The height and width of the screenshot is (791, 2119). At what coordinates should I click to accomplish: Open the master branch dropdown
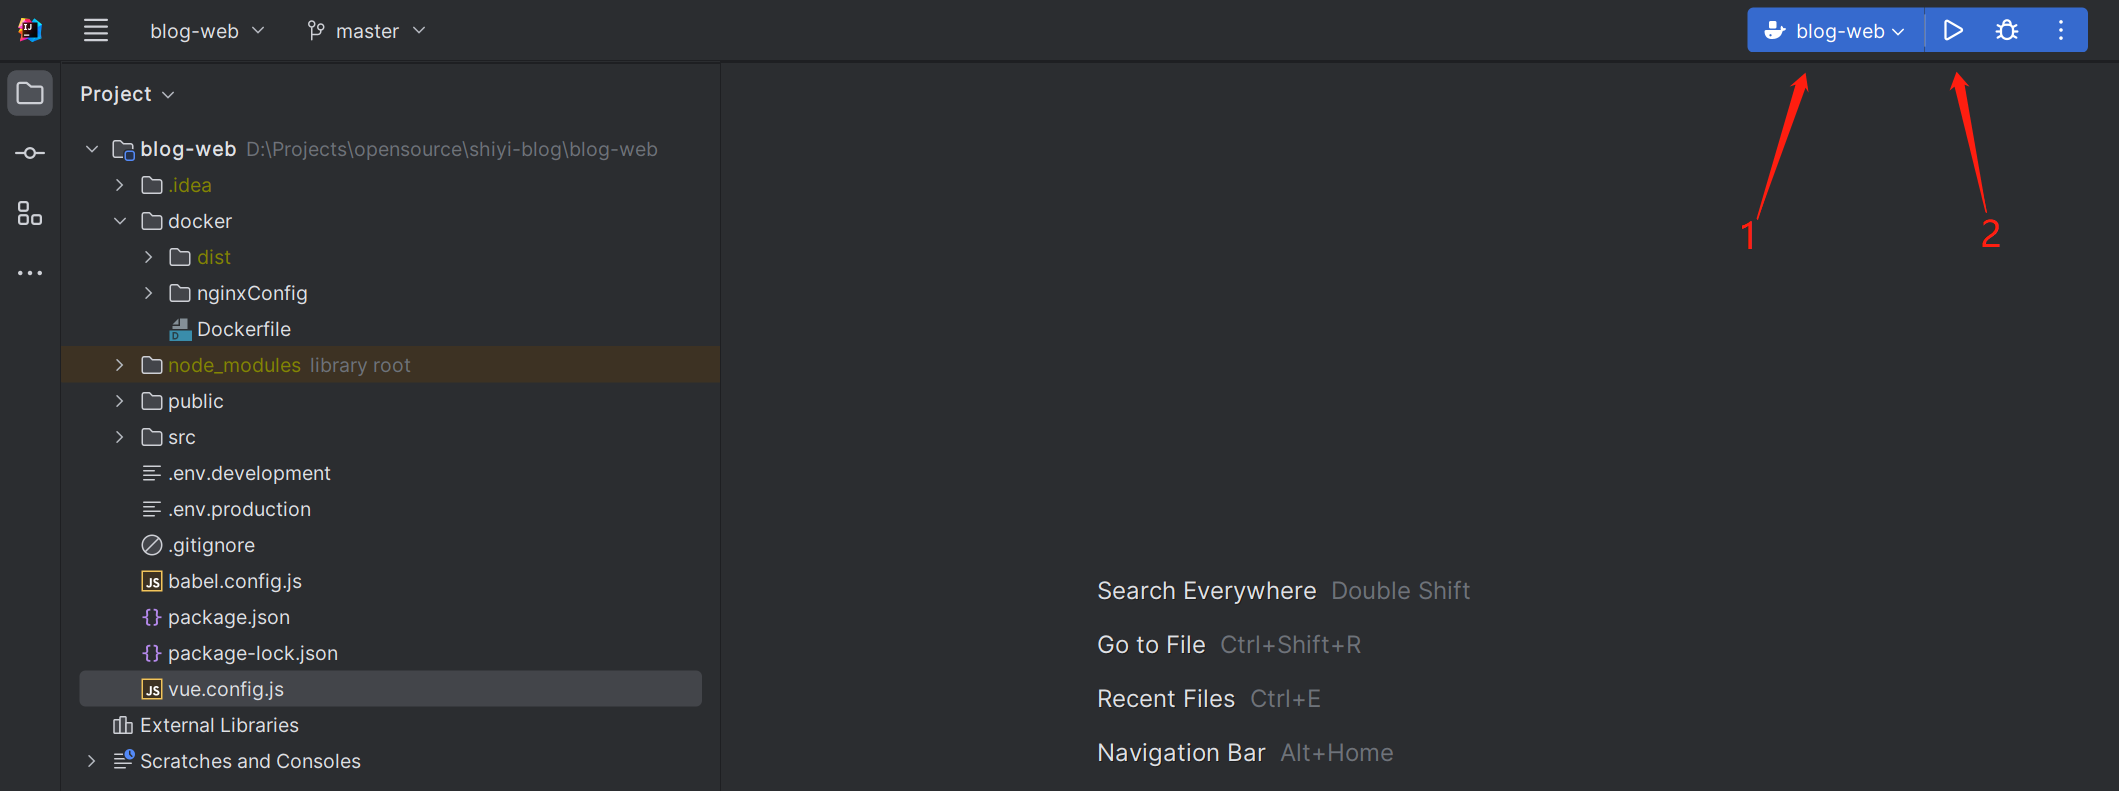[366, 31]
